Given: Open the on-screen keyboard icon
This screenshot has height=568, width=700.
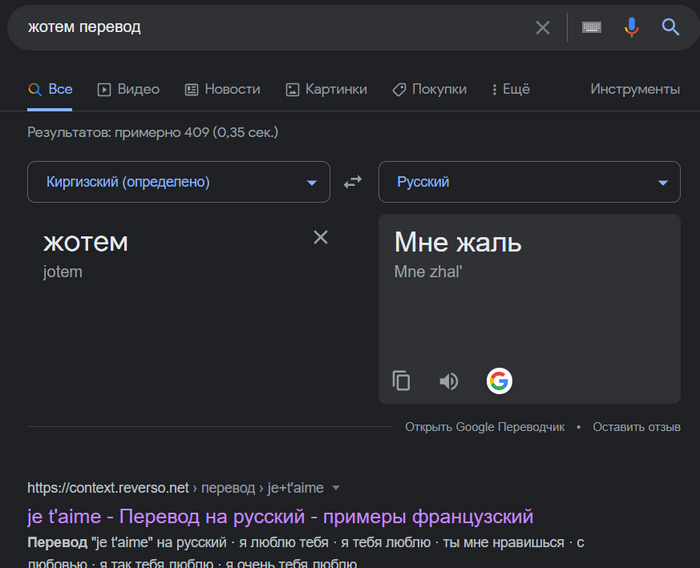Looking at the screenshot, I should (591, 28).
